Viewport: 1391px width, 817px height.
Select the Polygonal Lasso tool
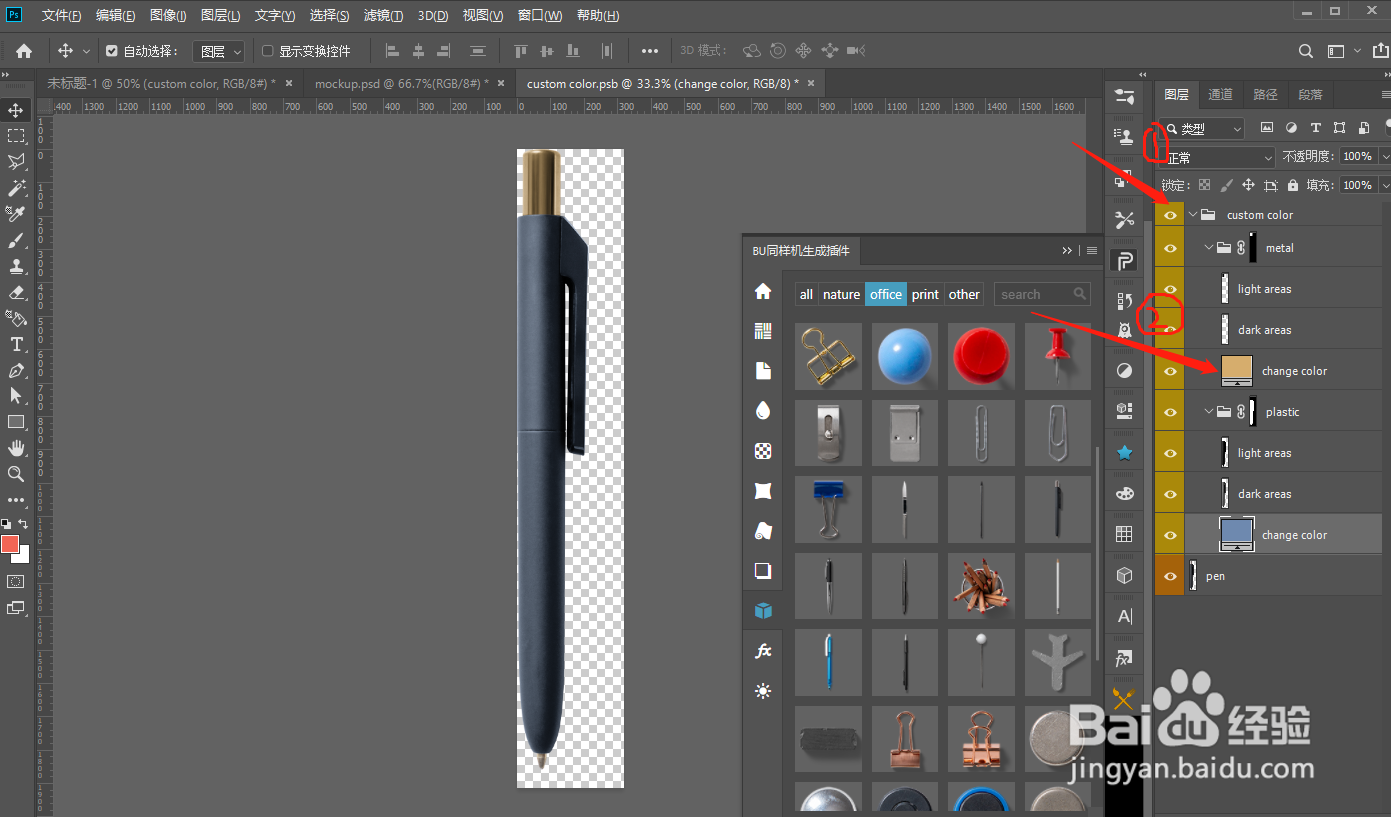pos(16,162)
